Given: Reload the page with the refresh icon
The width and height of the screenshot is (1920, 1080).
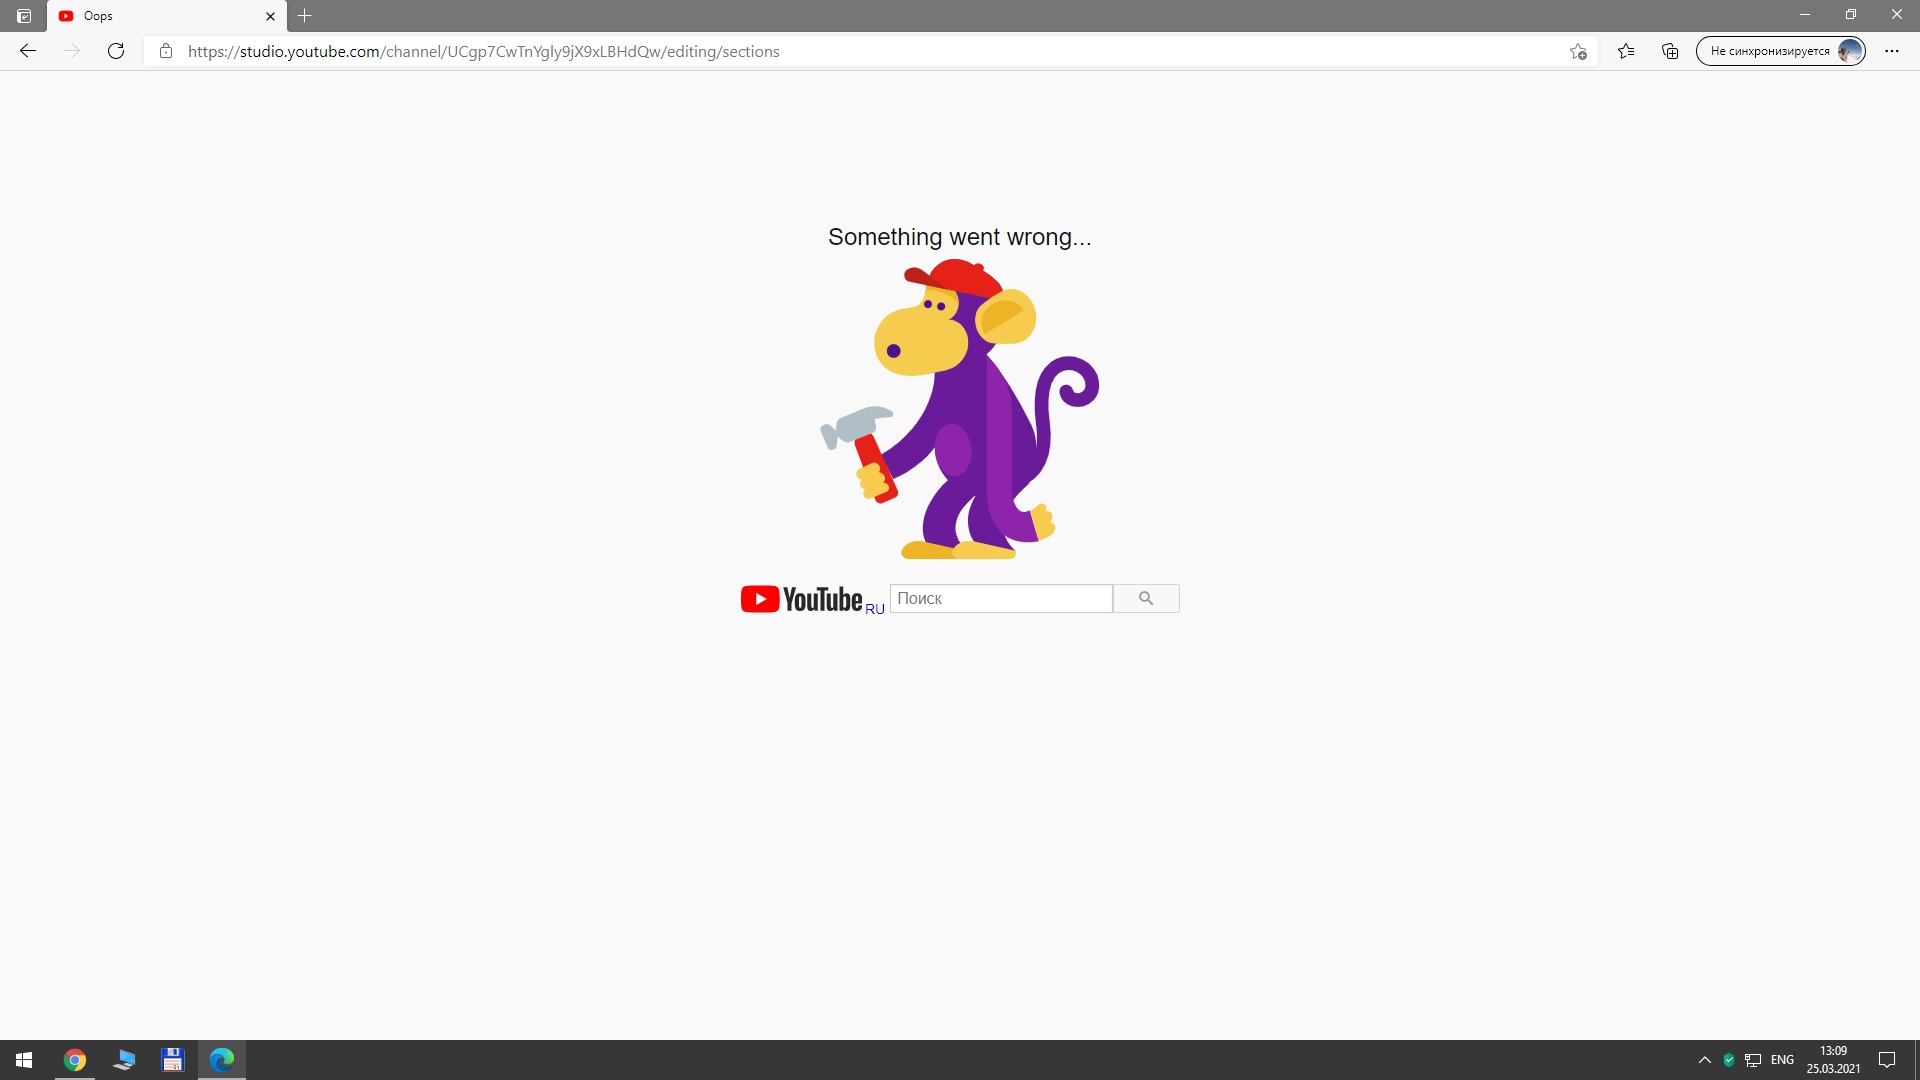Looking at the screenshot, I should point(116,51).
